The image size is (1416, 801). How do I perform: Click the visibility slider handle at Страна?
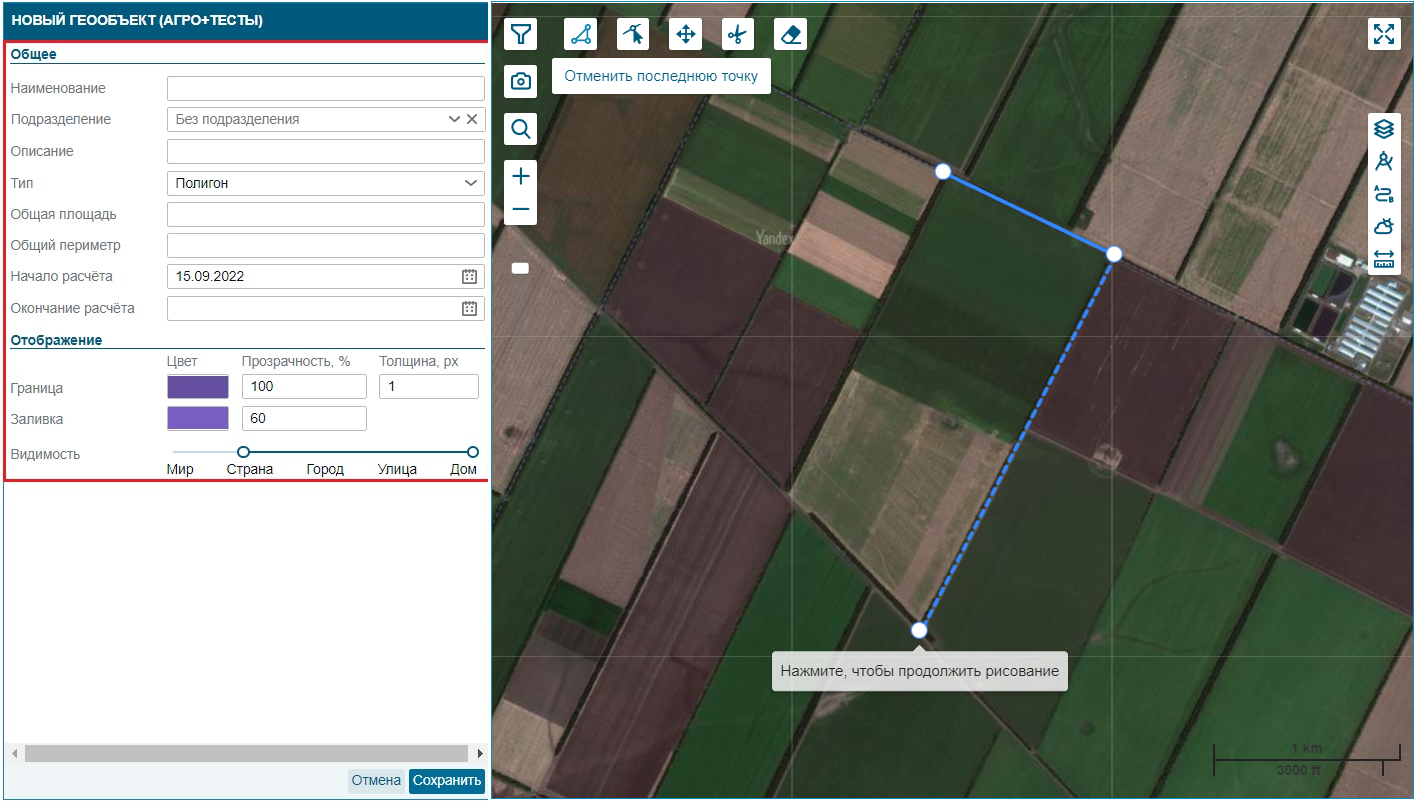pos(243,452)
